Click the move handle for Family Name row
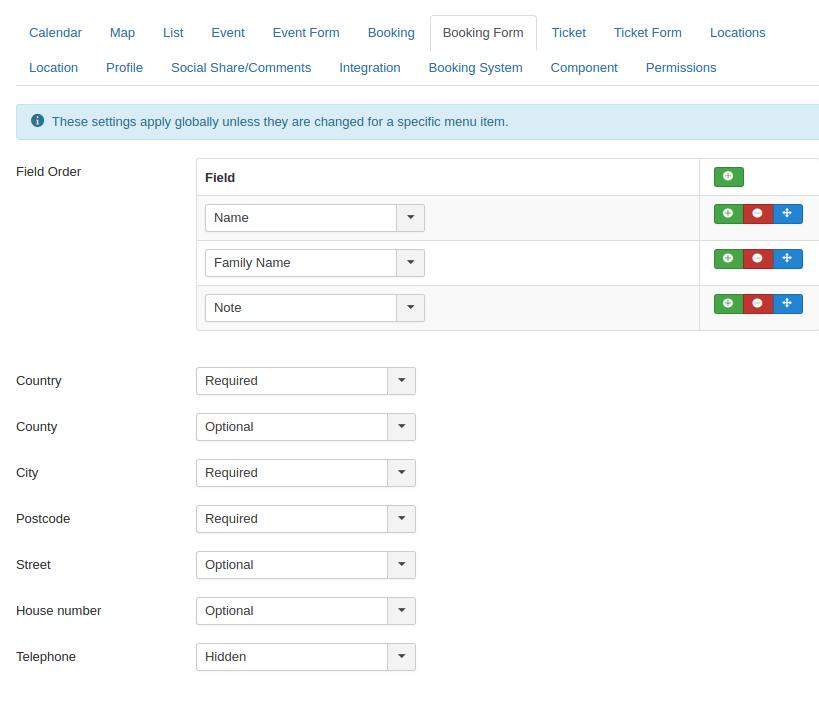Screen dimensions: 819x706 tap(787, 259)
